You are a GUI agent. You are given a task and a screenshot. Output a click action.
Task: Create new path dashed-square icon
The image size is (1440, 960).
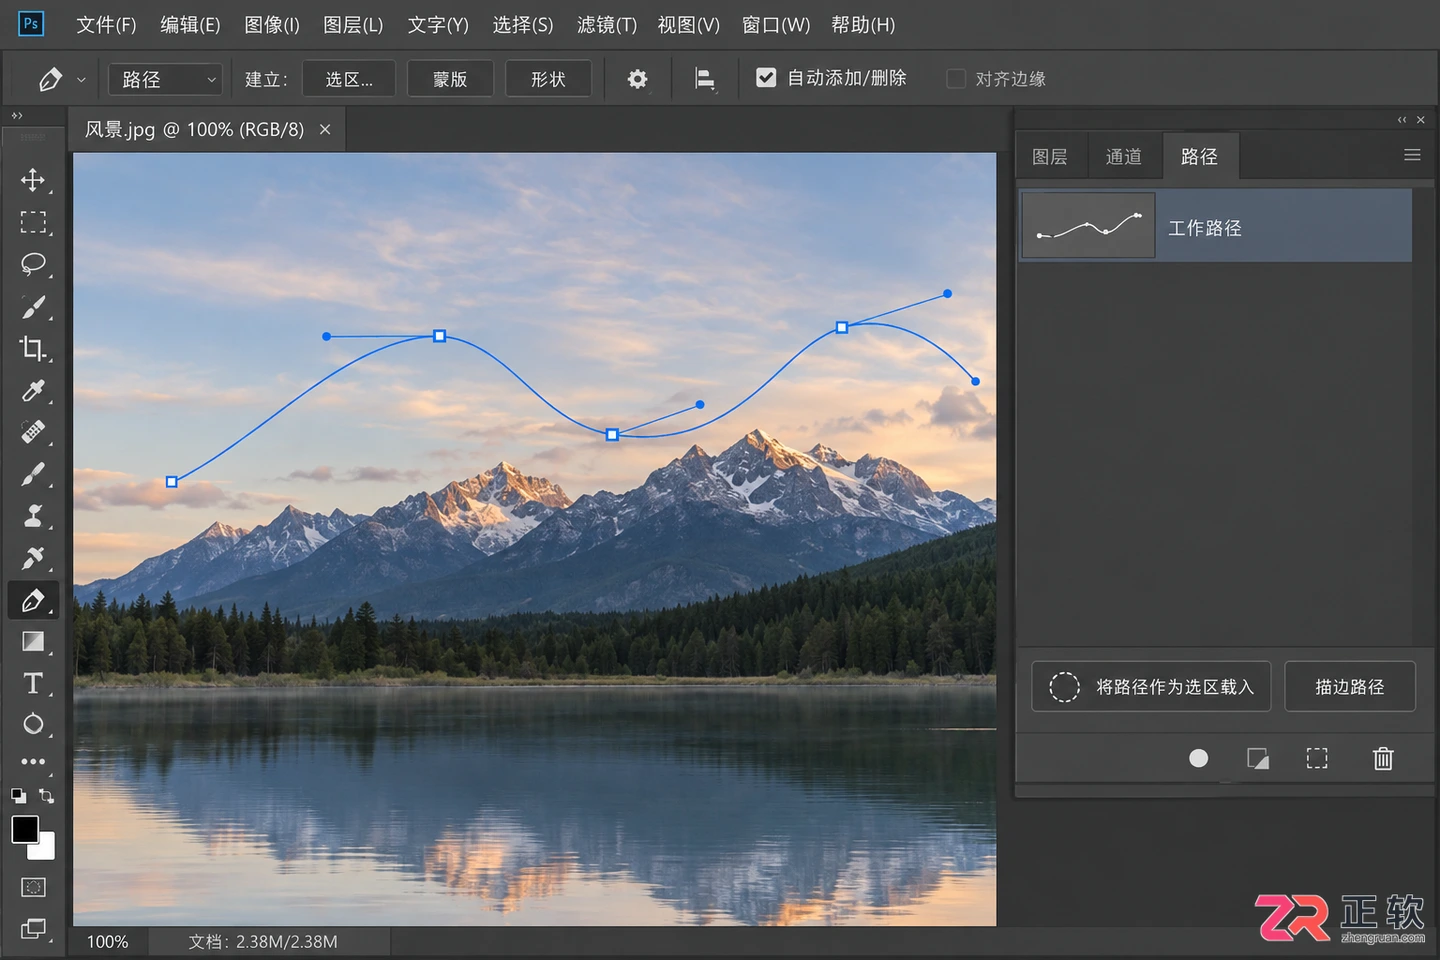pos(1317,758)
